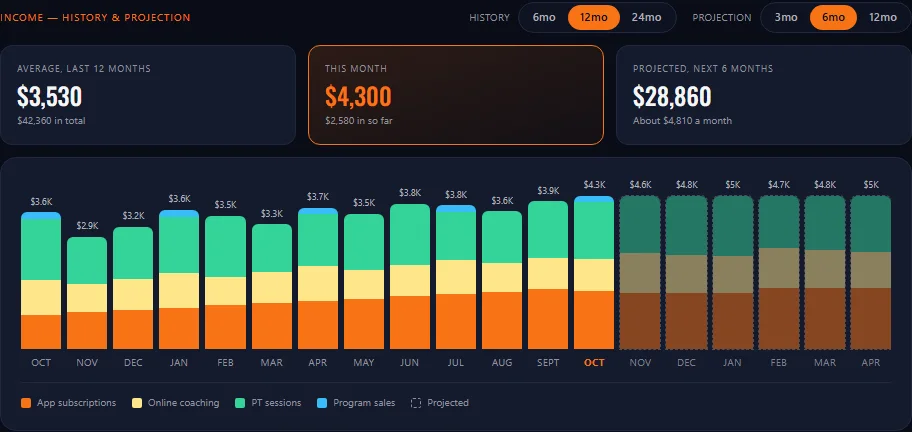Click the PT sessions legend label
The width and height of the screenshot is (912, 432).
click(276, 403)
